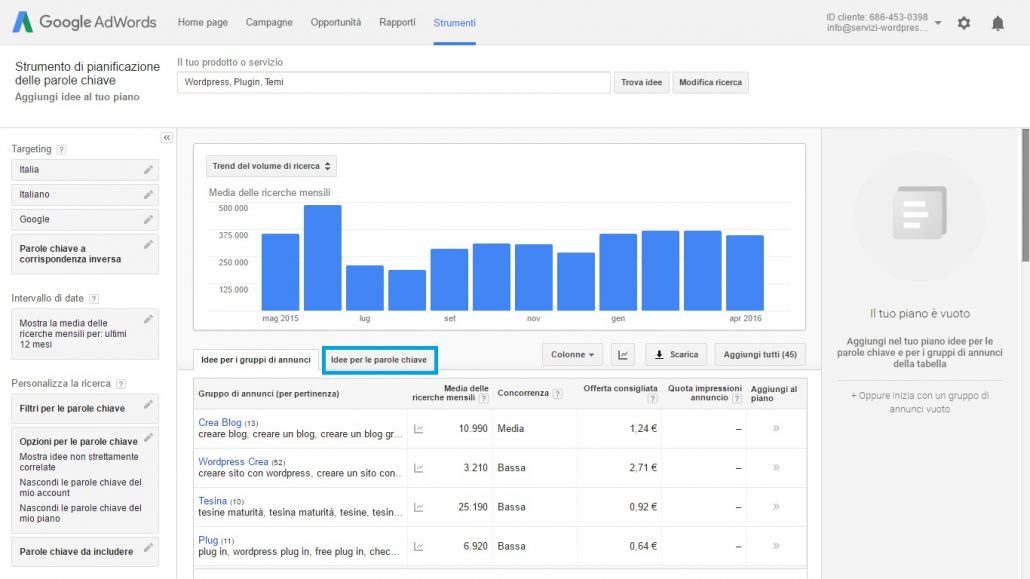The height and width of the screenshot is (579, 1030).
Task: Click help icon next to Personalizza la ricerca
Action: click(x=121, y=384)
